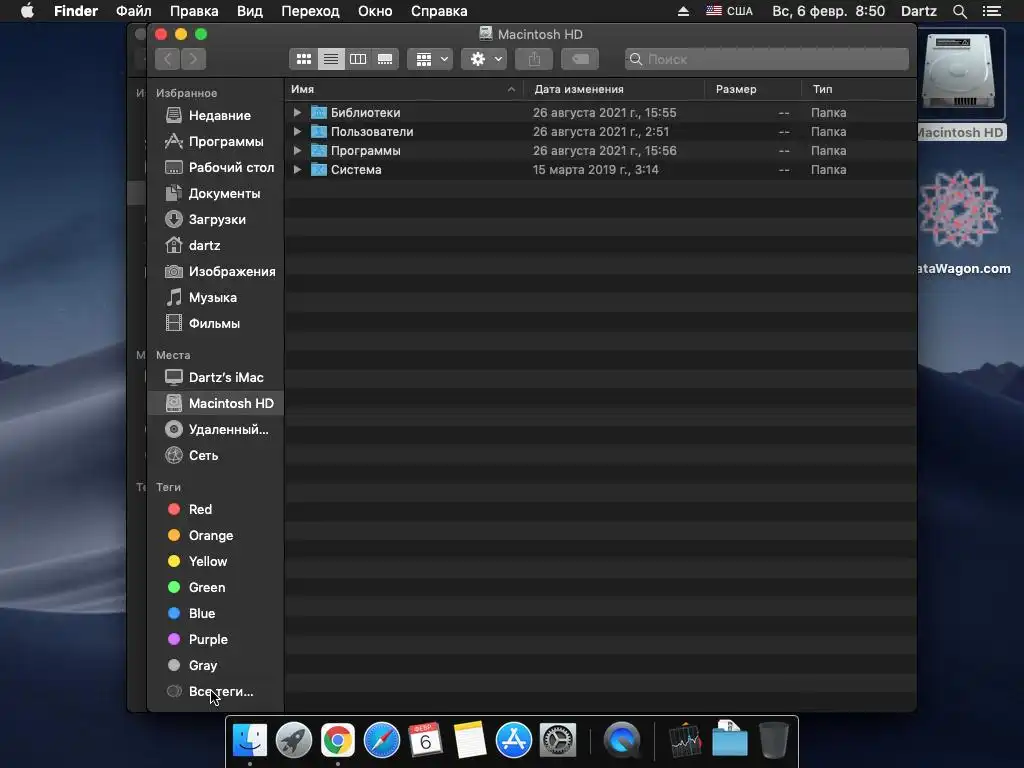Viewport: 1024px width, 768px height.
Task: Open the Правка menu
Action: point(194,11)
